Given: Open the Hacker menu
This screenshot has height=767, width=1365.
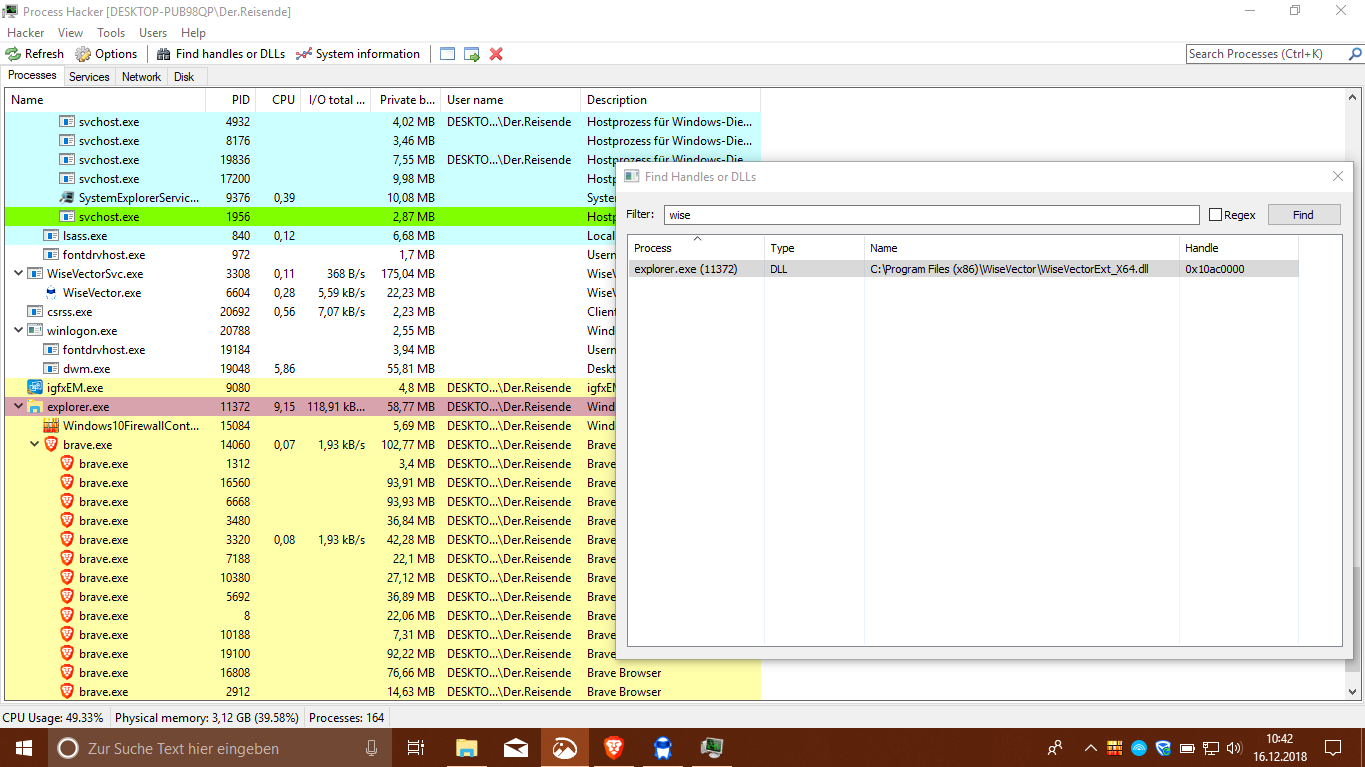Looking at the screenshot, I should coord(26,33).
